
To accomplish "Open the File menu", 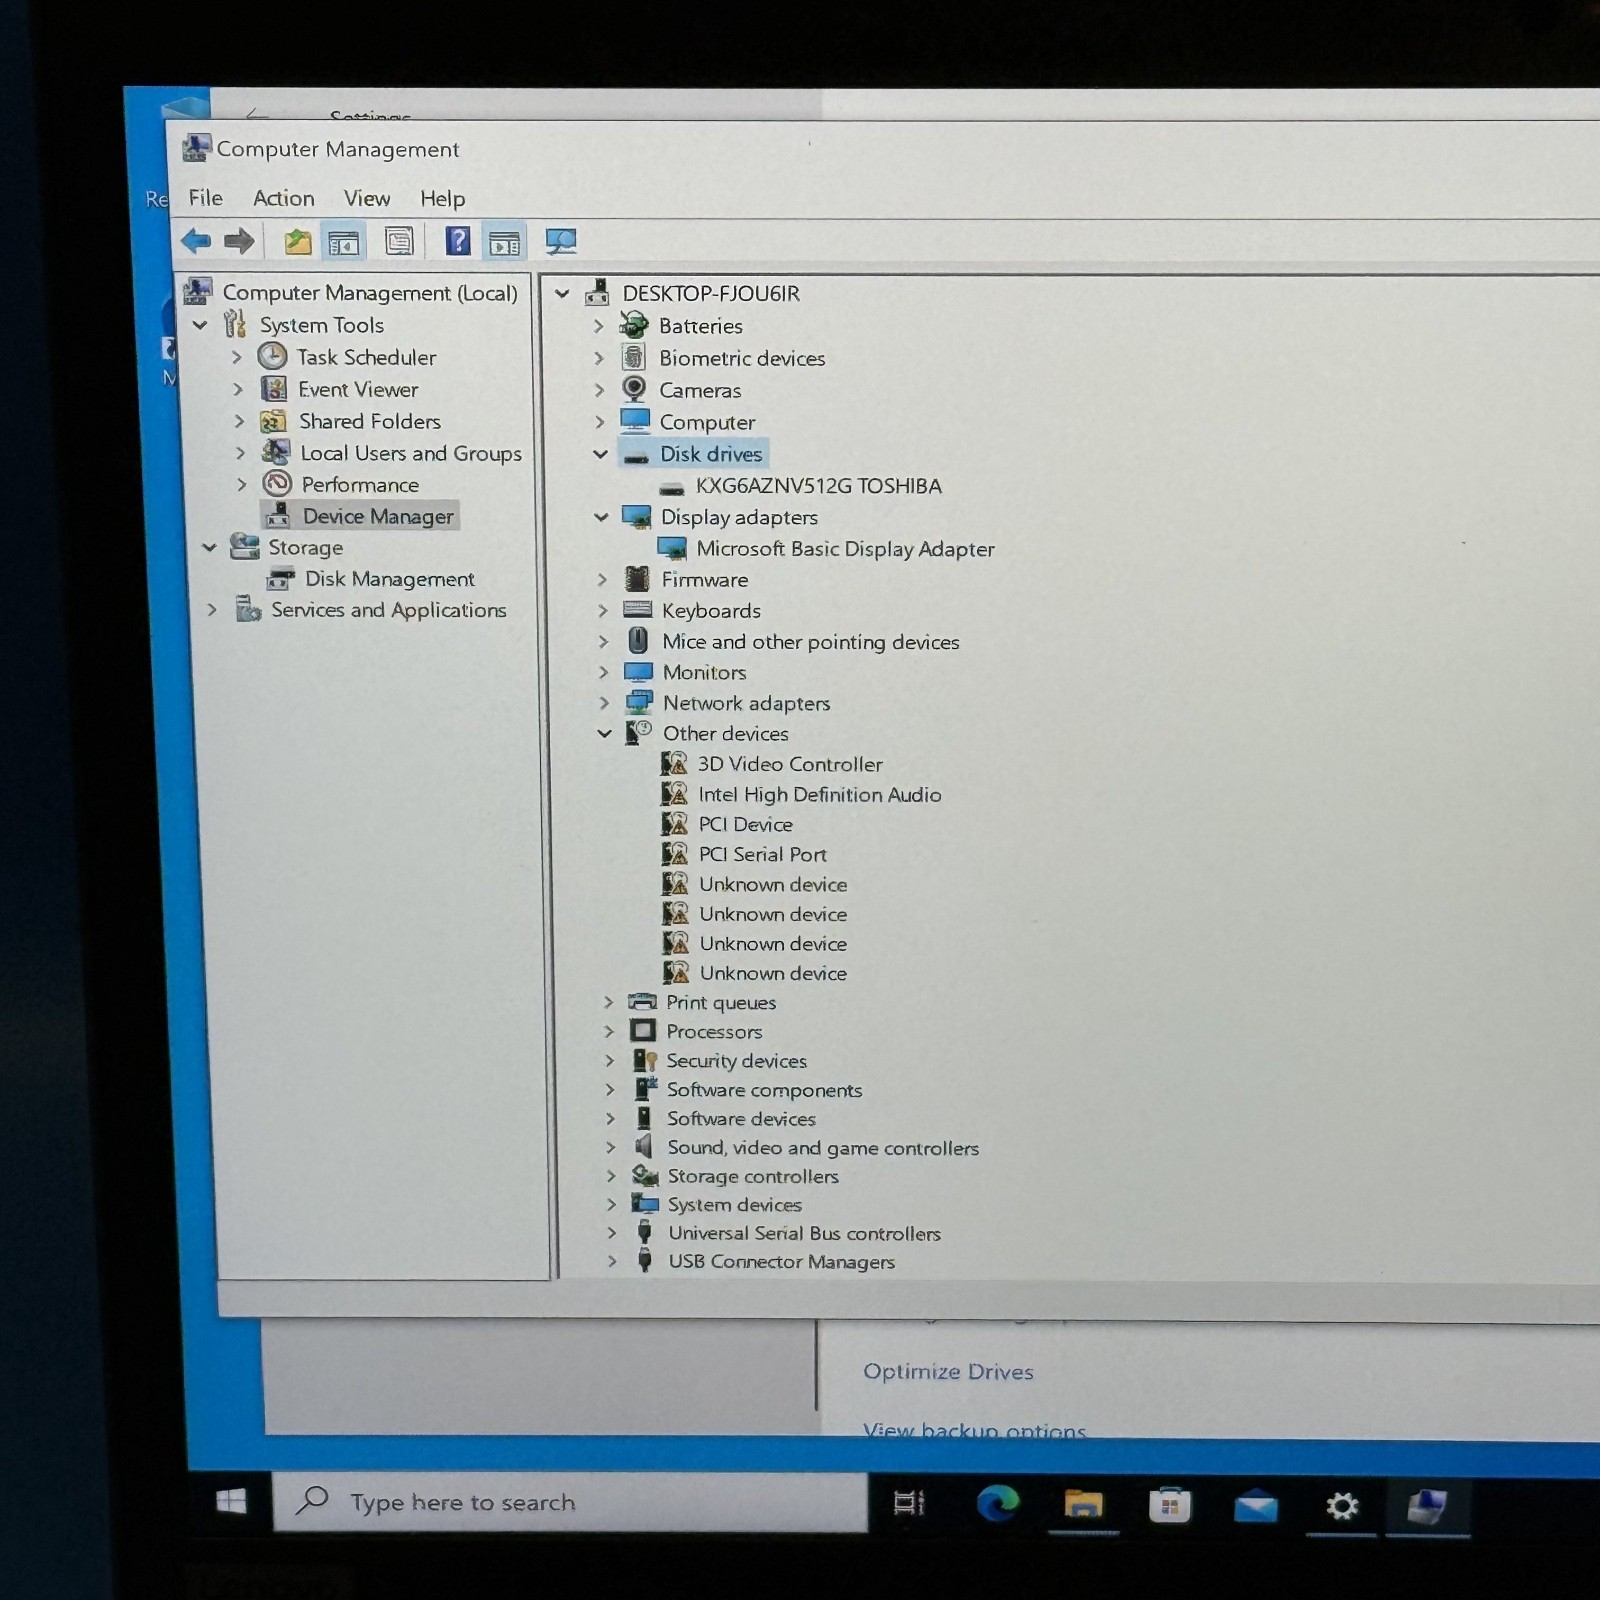I will coord(205,198).
